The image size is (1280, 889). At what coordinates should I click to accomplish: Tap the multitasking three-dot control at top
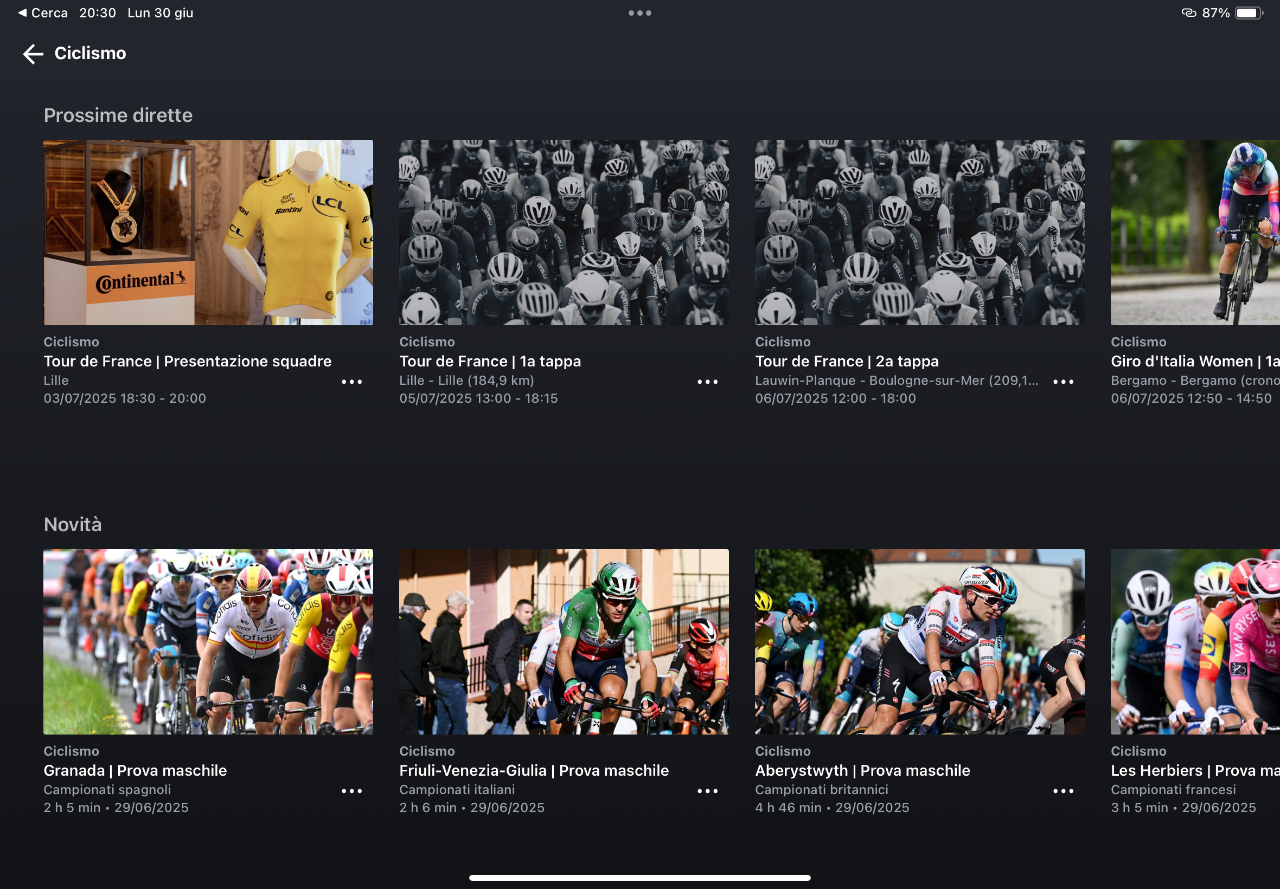pyautogui.click(x=640, y=13)
